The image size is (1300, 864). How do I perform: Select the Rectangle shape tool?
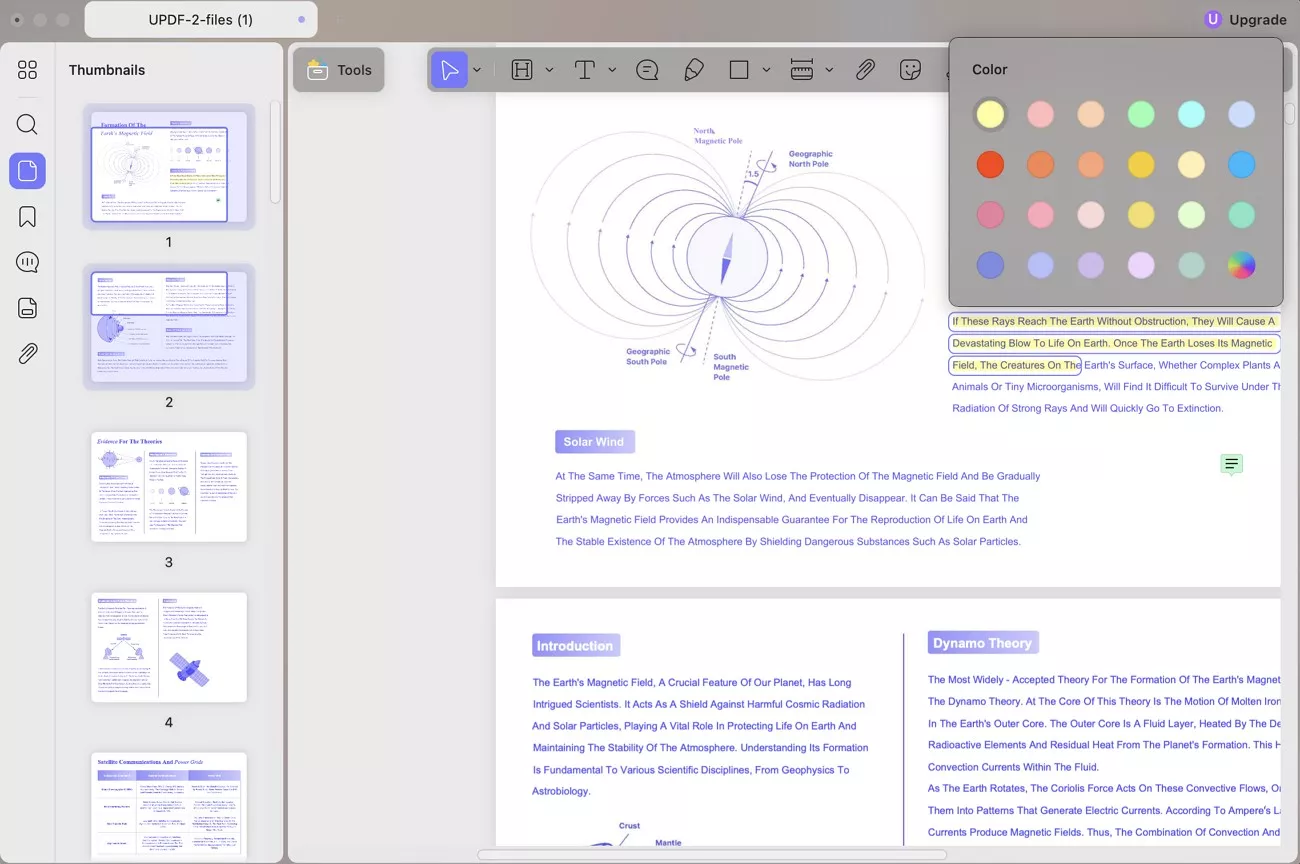tap(737, 69)
